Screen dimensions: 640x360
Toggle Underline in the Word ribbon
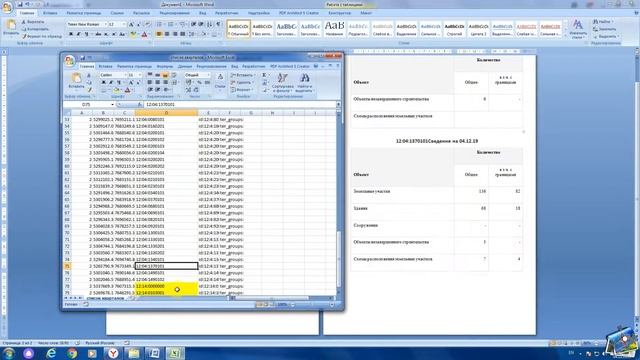[x=86, y=34]
